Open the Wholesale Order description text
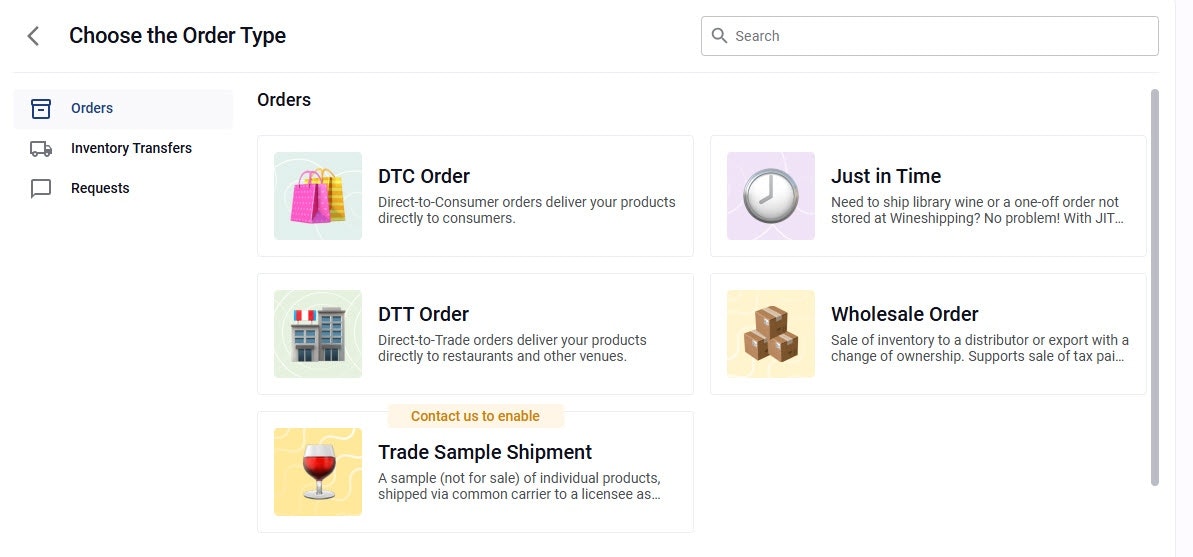1193x557 pixels. coord(980,348)
